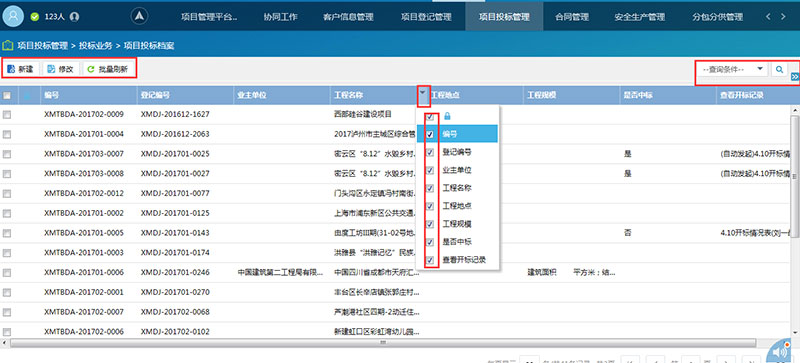Toggle the lock column checkbox
The height and width of the screenshot is (363, 800).
pyautogui.click(x=431, y=116)
